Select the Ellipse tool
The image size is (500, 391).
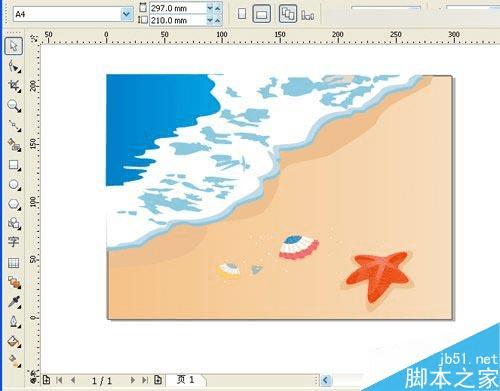[14, 184]
